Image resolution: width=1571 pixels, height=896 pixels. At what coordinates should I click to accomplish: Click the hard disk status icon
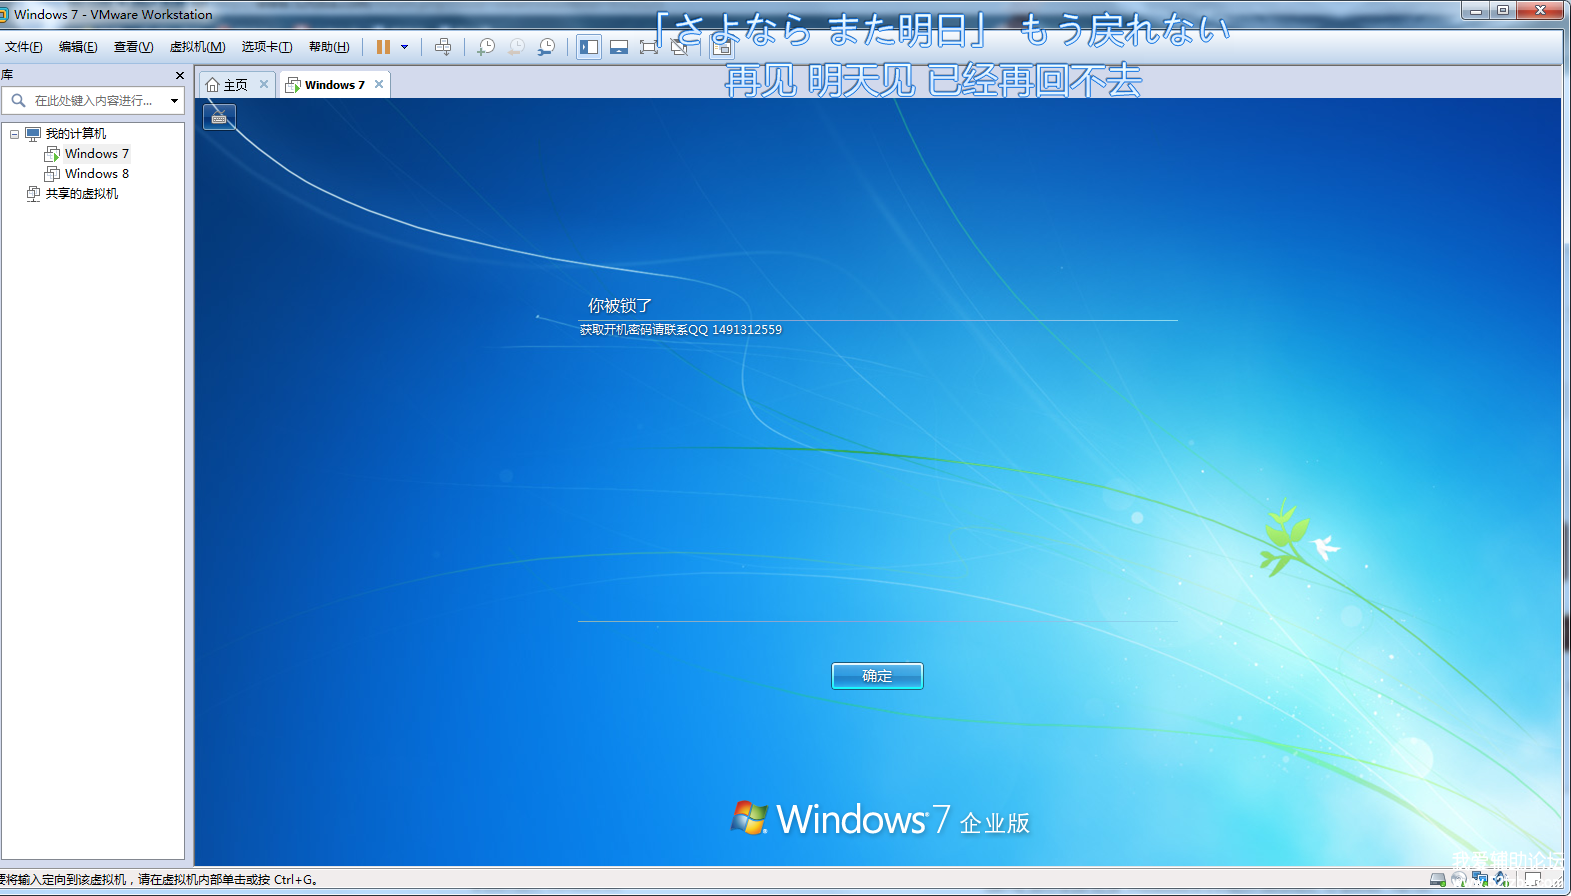tap(1437, 880)
